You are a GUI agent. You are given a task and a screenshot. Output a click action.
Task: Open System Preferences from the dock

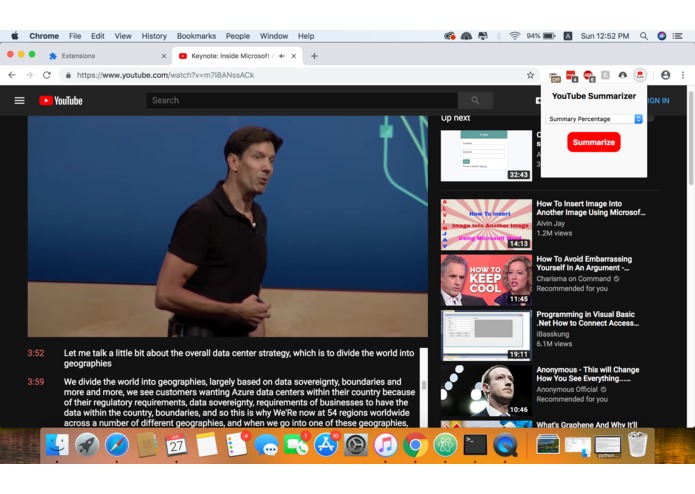pos(355,444)
